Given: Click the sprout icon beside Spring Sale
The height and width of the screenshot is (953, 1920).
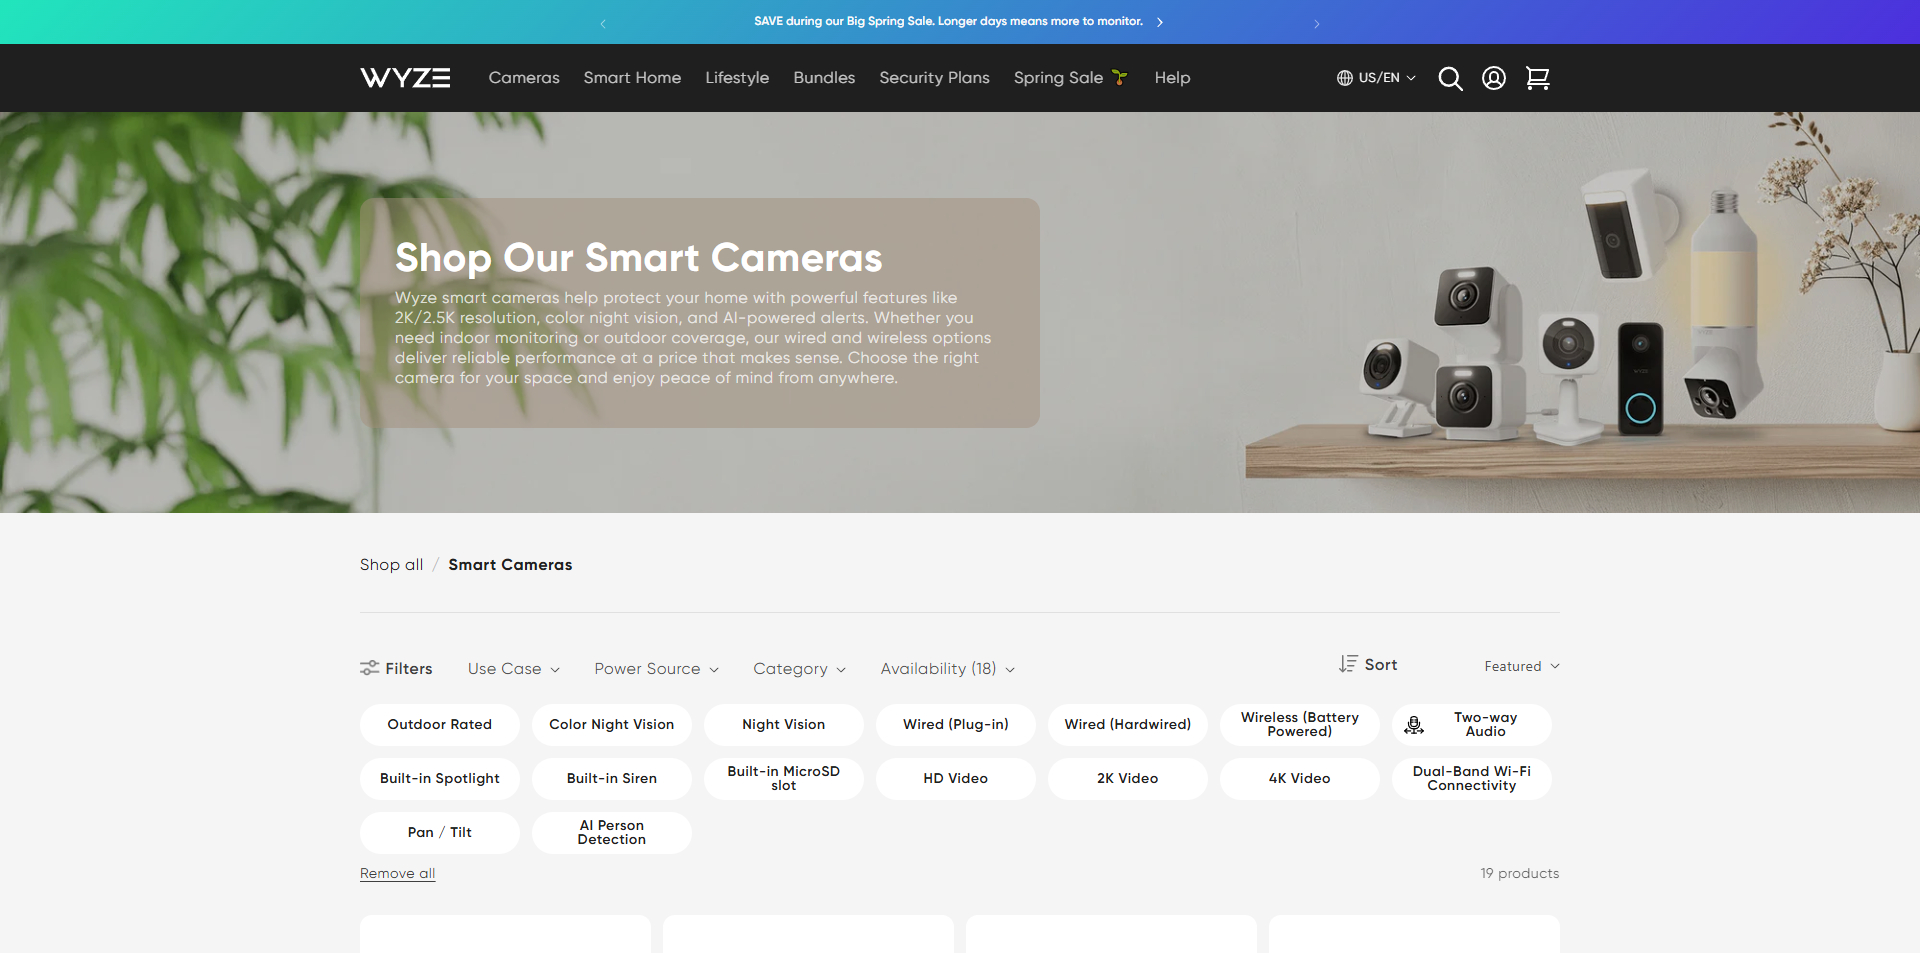Looking at the screenshot, I should [x=1120, y=77].
